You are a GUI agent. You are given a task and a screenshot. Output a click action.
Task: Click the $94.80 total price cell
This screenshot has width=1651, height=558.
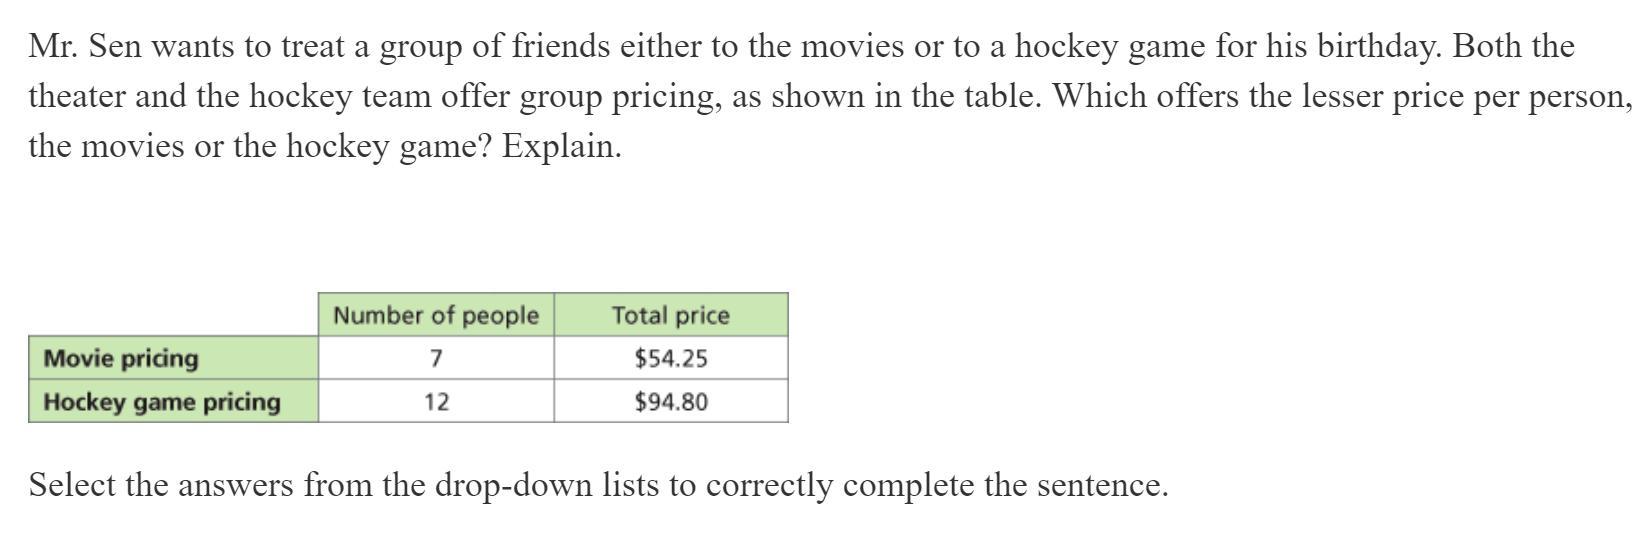click(670, 402)
